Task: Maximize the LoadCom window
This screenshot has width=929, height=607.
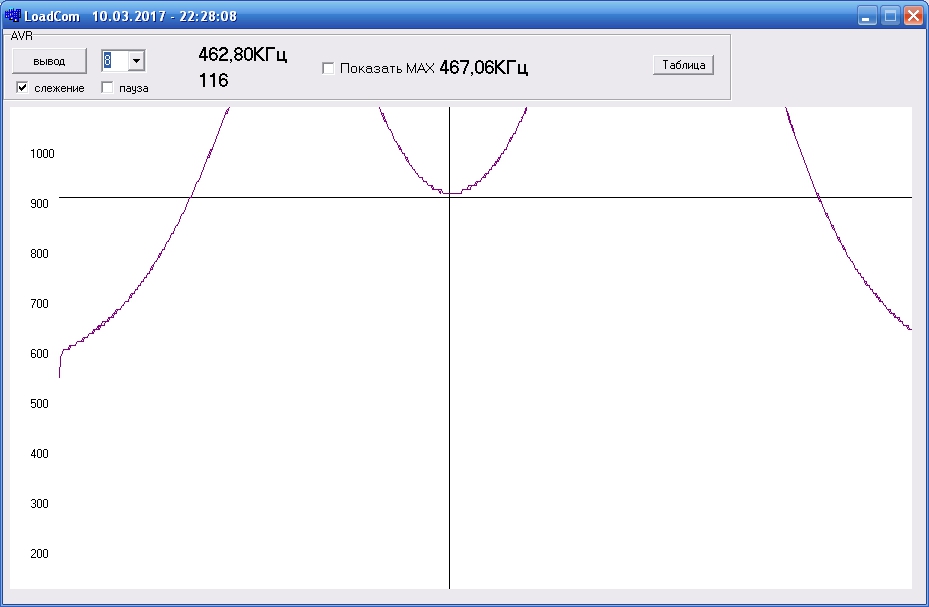Action: [x=890, y=16]
